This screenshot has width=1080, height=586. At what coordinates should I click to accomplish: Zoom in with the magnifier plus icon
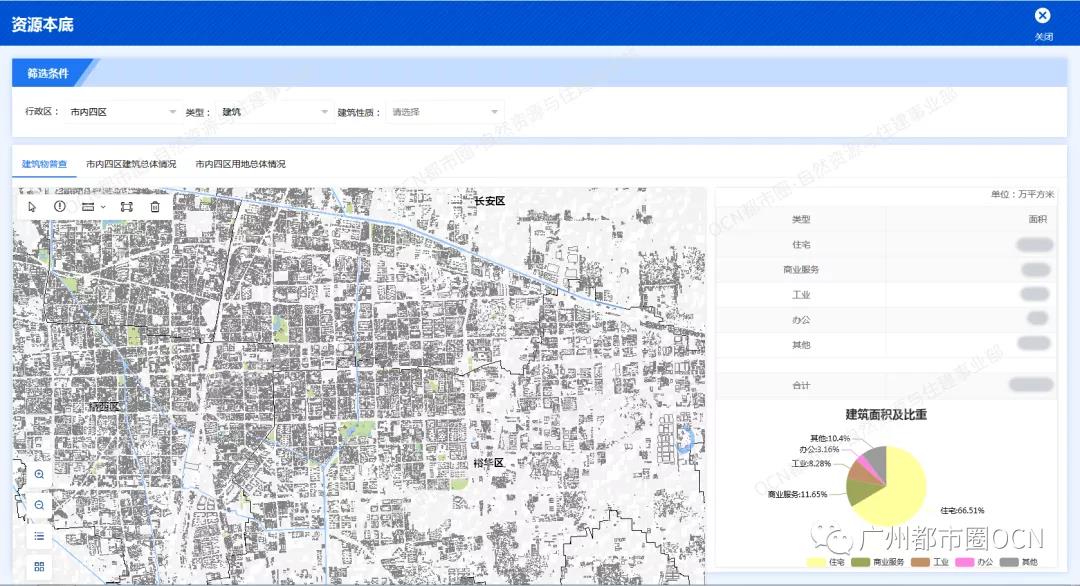[39, 474]
